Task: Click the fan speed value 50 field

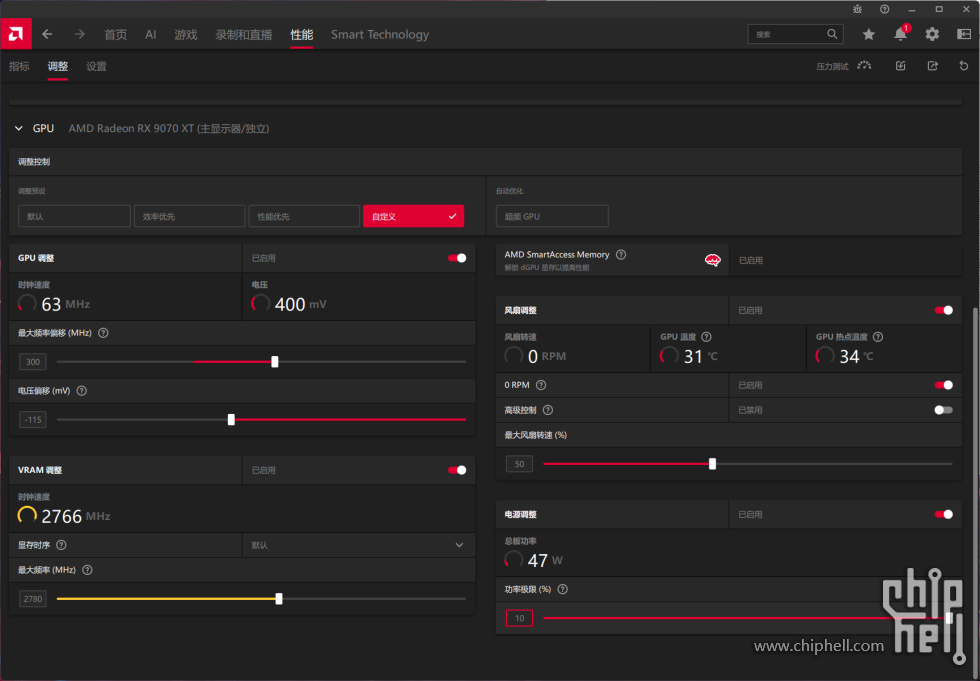Action: click(519, 464)
